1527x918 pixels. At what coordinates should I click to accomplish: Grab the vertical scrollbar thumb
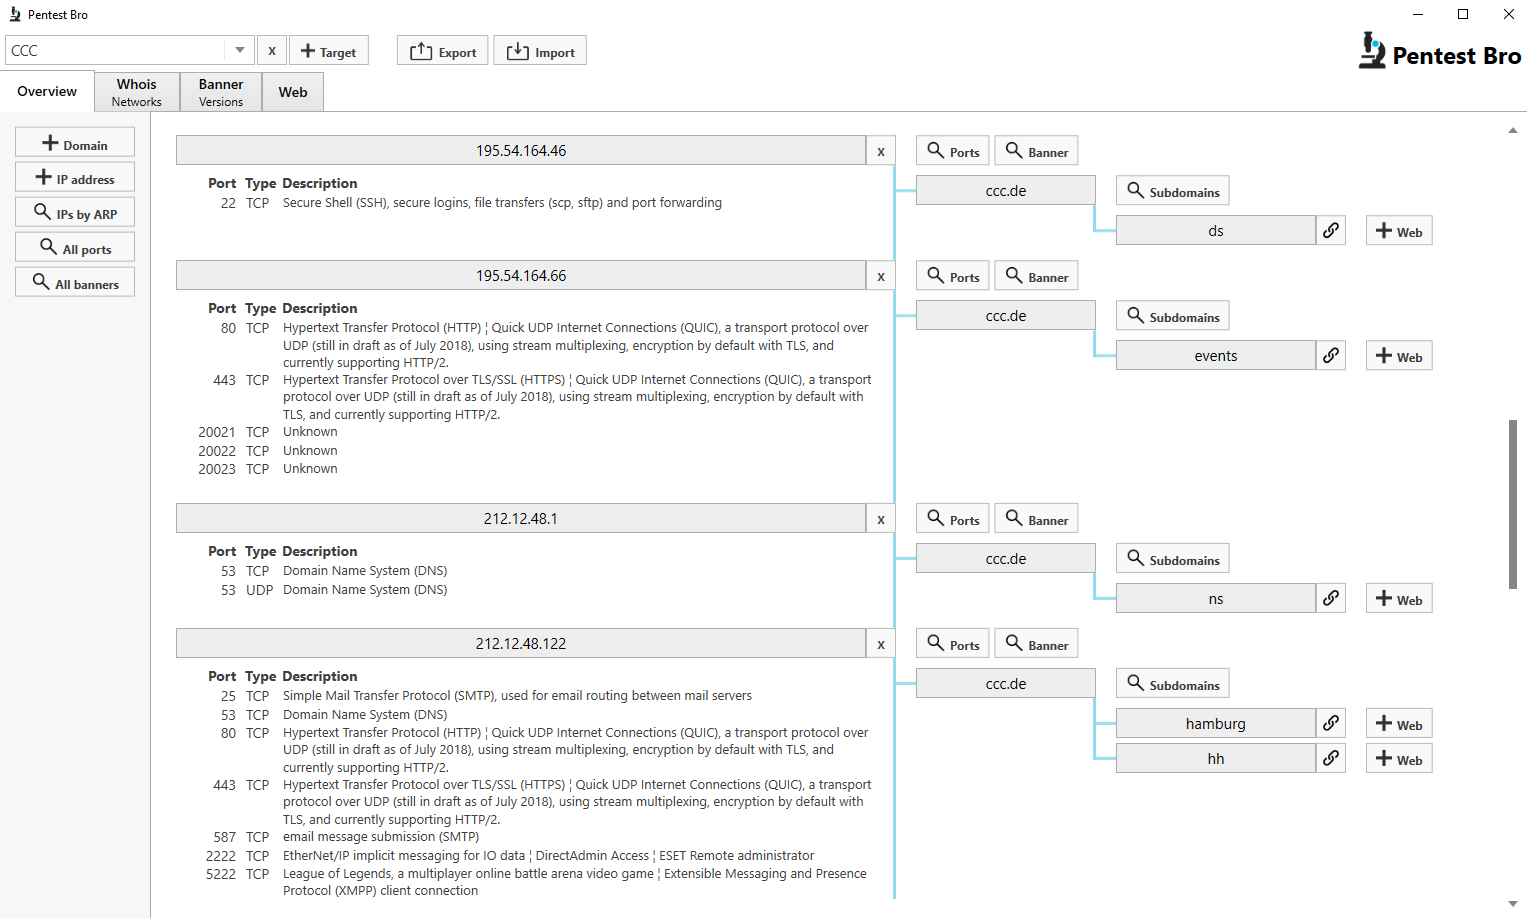point(1513,504)
